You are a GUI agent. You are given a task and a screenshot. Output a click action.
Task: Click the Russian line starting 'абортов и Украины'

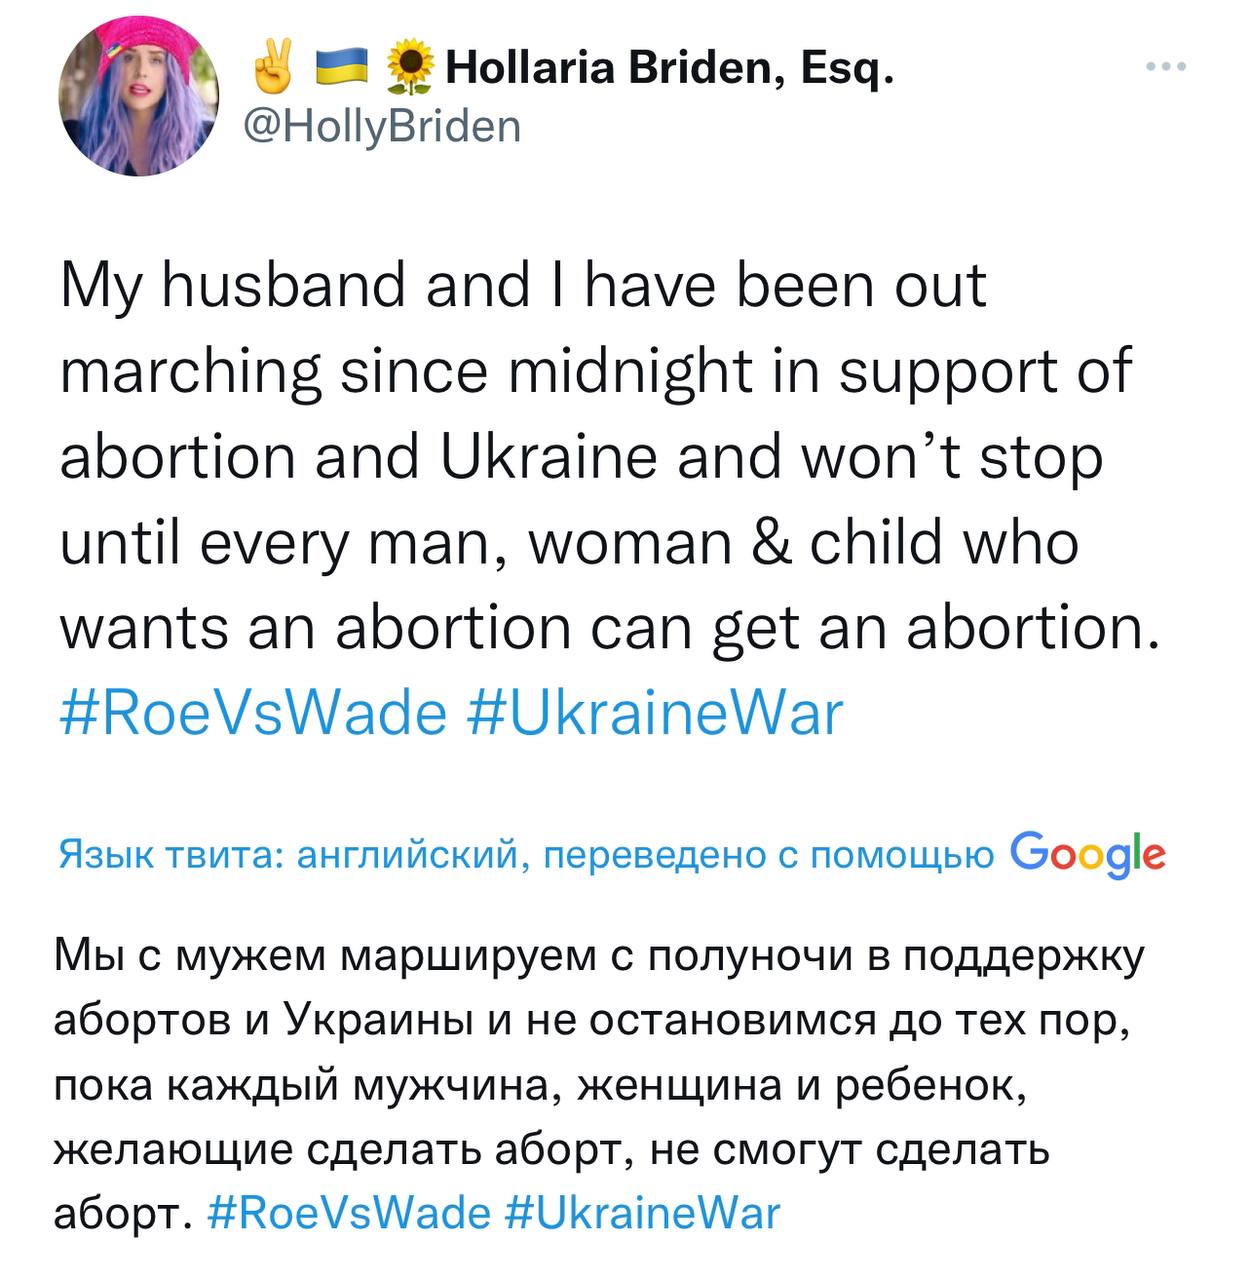592,1020
